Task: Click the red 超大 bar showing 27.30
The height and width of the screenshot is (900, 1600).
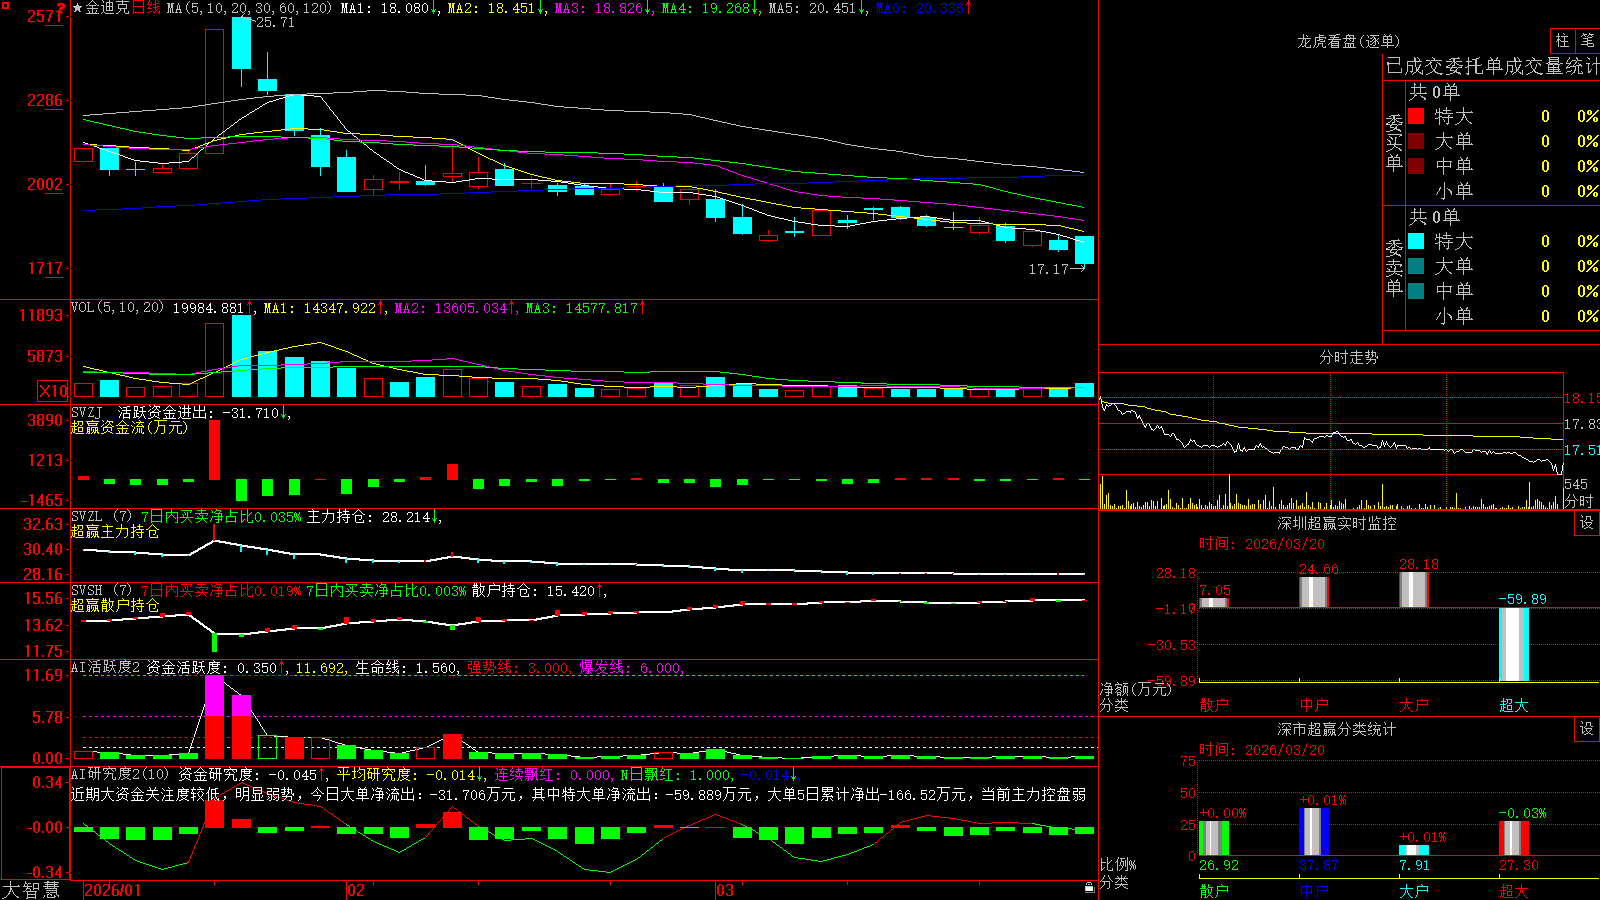Action: point(1513,838)
